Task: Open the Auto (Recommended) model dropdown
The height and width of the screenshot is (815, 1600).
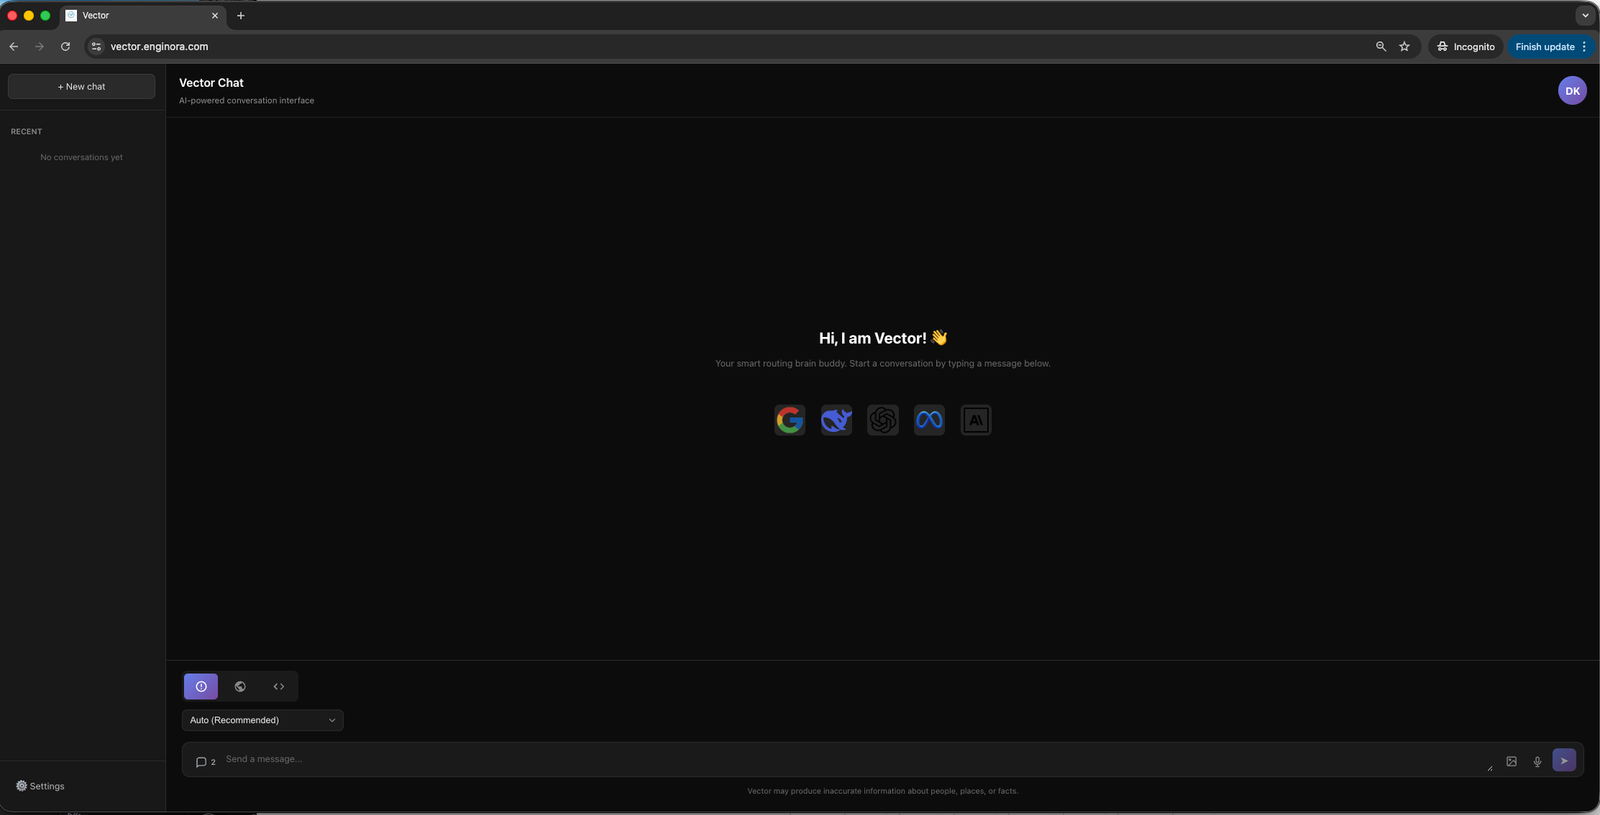Action: [x=262, y=720]
